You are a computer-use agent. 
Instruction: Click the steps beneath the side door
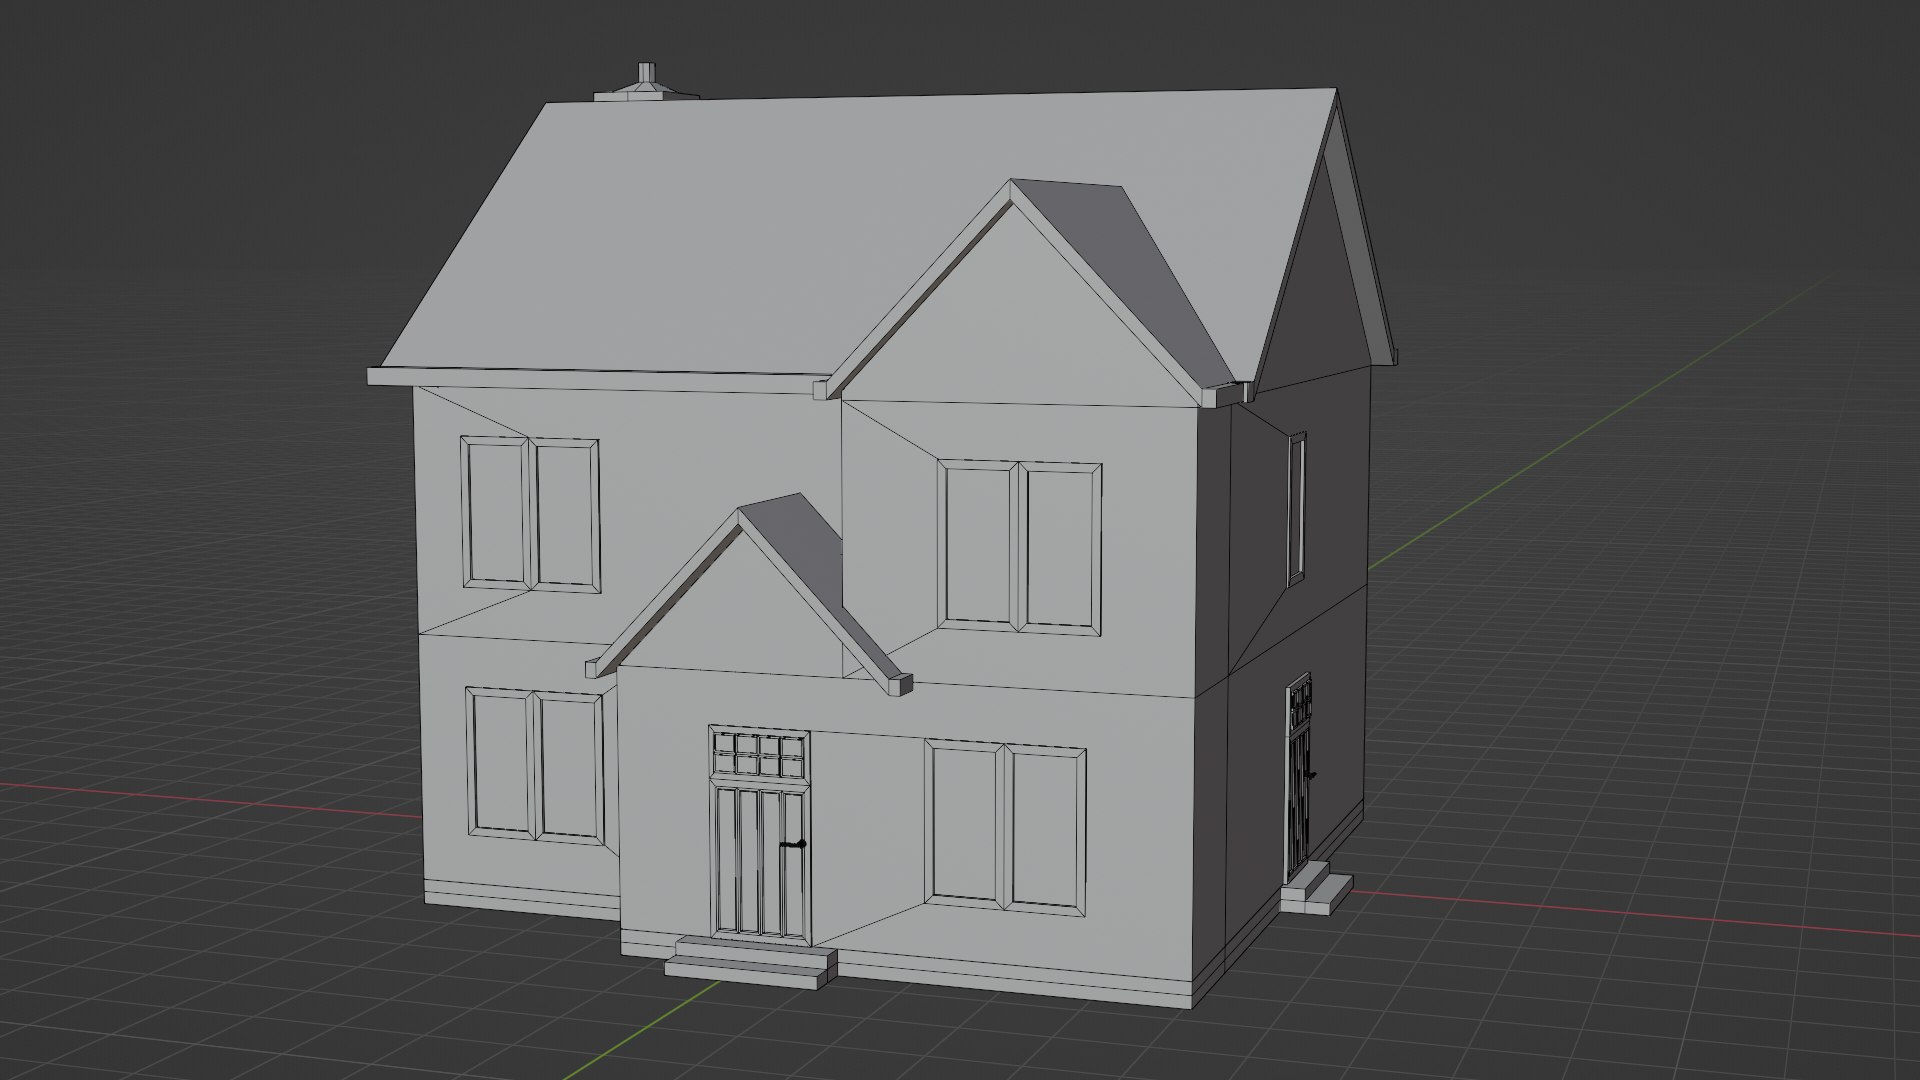(1317, 889)
